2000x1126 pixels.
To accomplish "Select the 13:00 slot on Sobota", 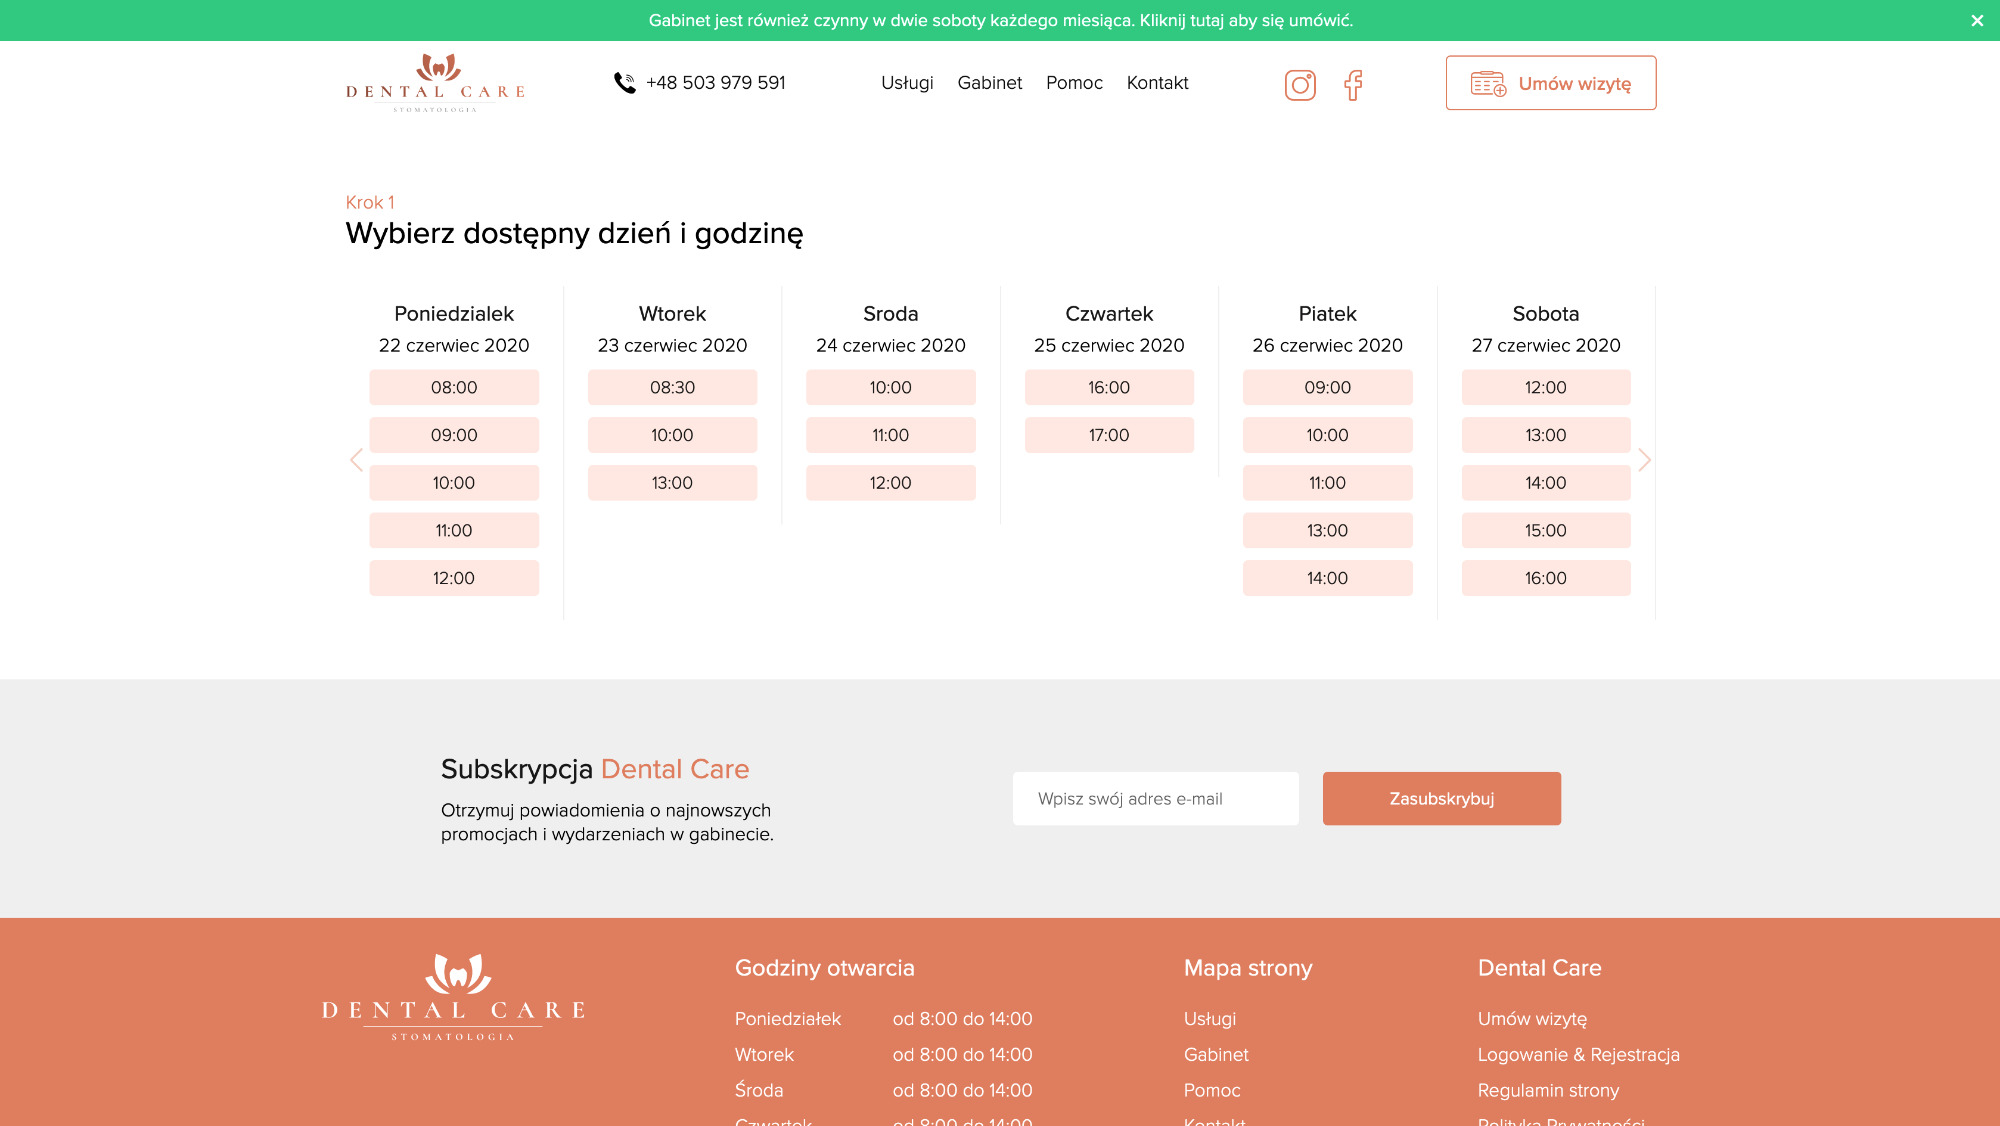I will coord(1545,435).
